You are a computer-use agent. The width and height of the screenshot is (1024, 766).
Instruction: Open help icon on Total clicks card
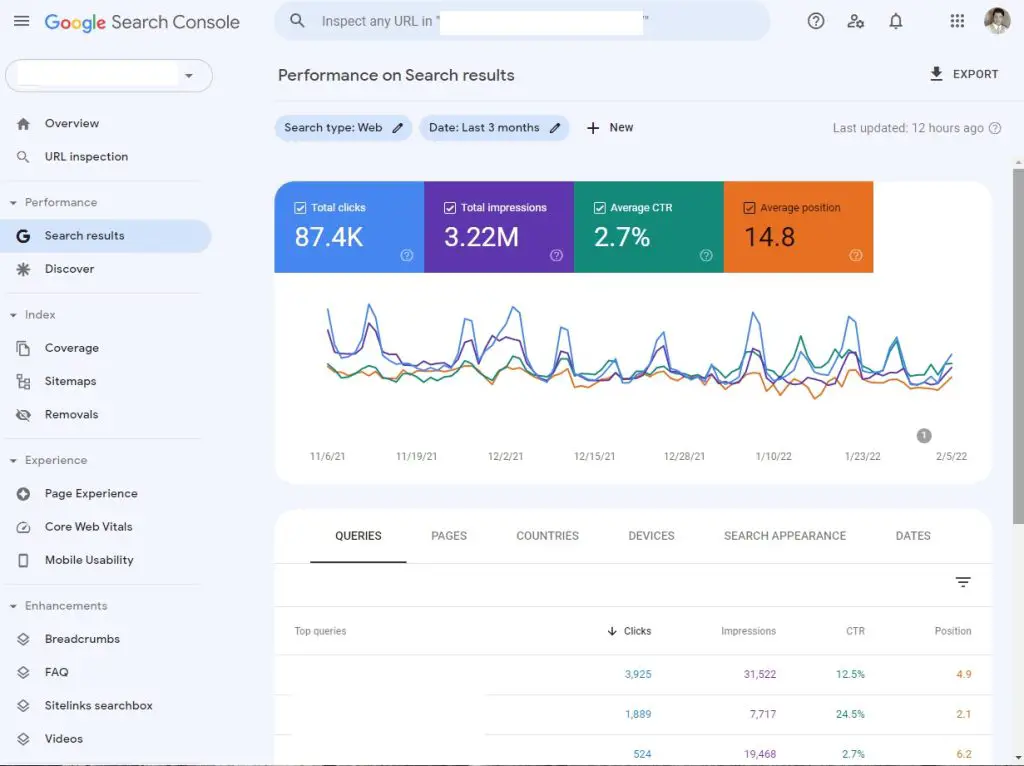click(407, 255)
